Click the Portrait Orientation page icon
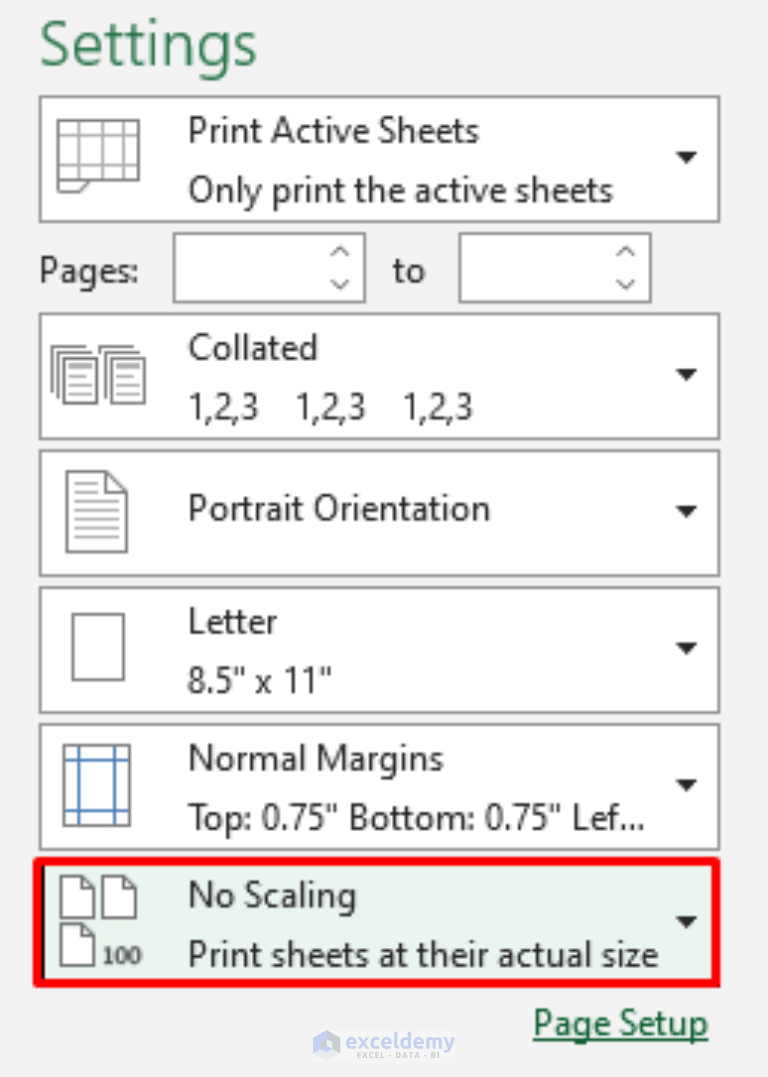768x1077 pixels. click(x=97, y=511)
